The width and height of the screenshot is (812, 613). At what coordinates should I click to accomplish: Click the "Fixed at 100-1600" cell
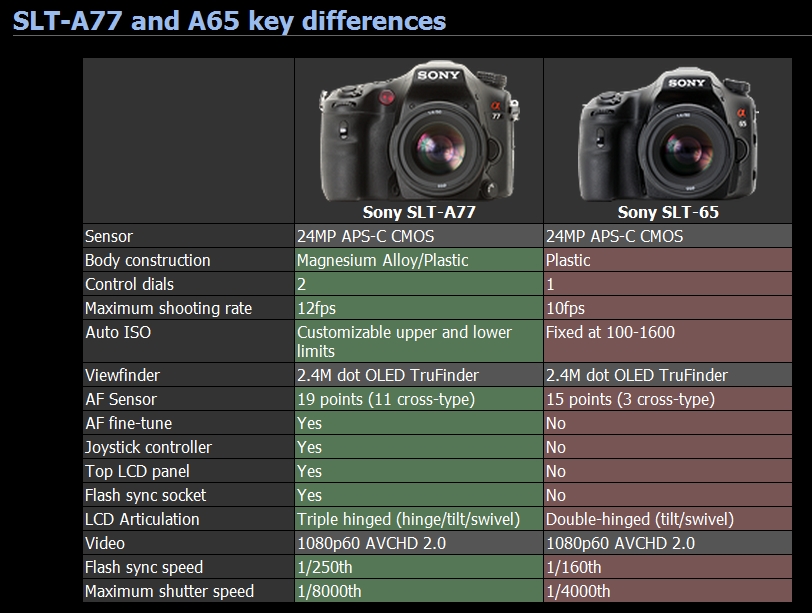(x=668, y=341)
